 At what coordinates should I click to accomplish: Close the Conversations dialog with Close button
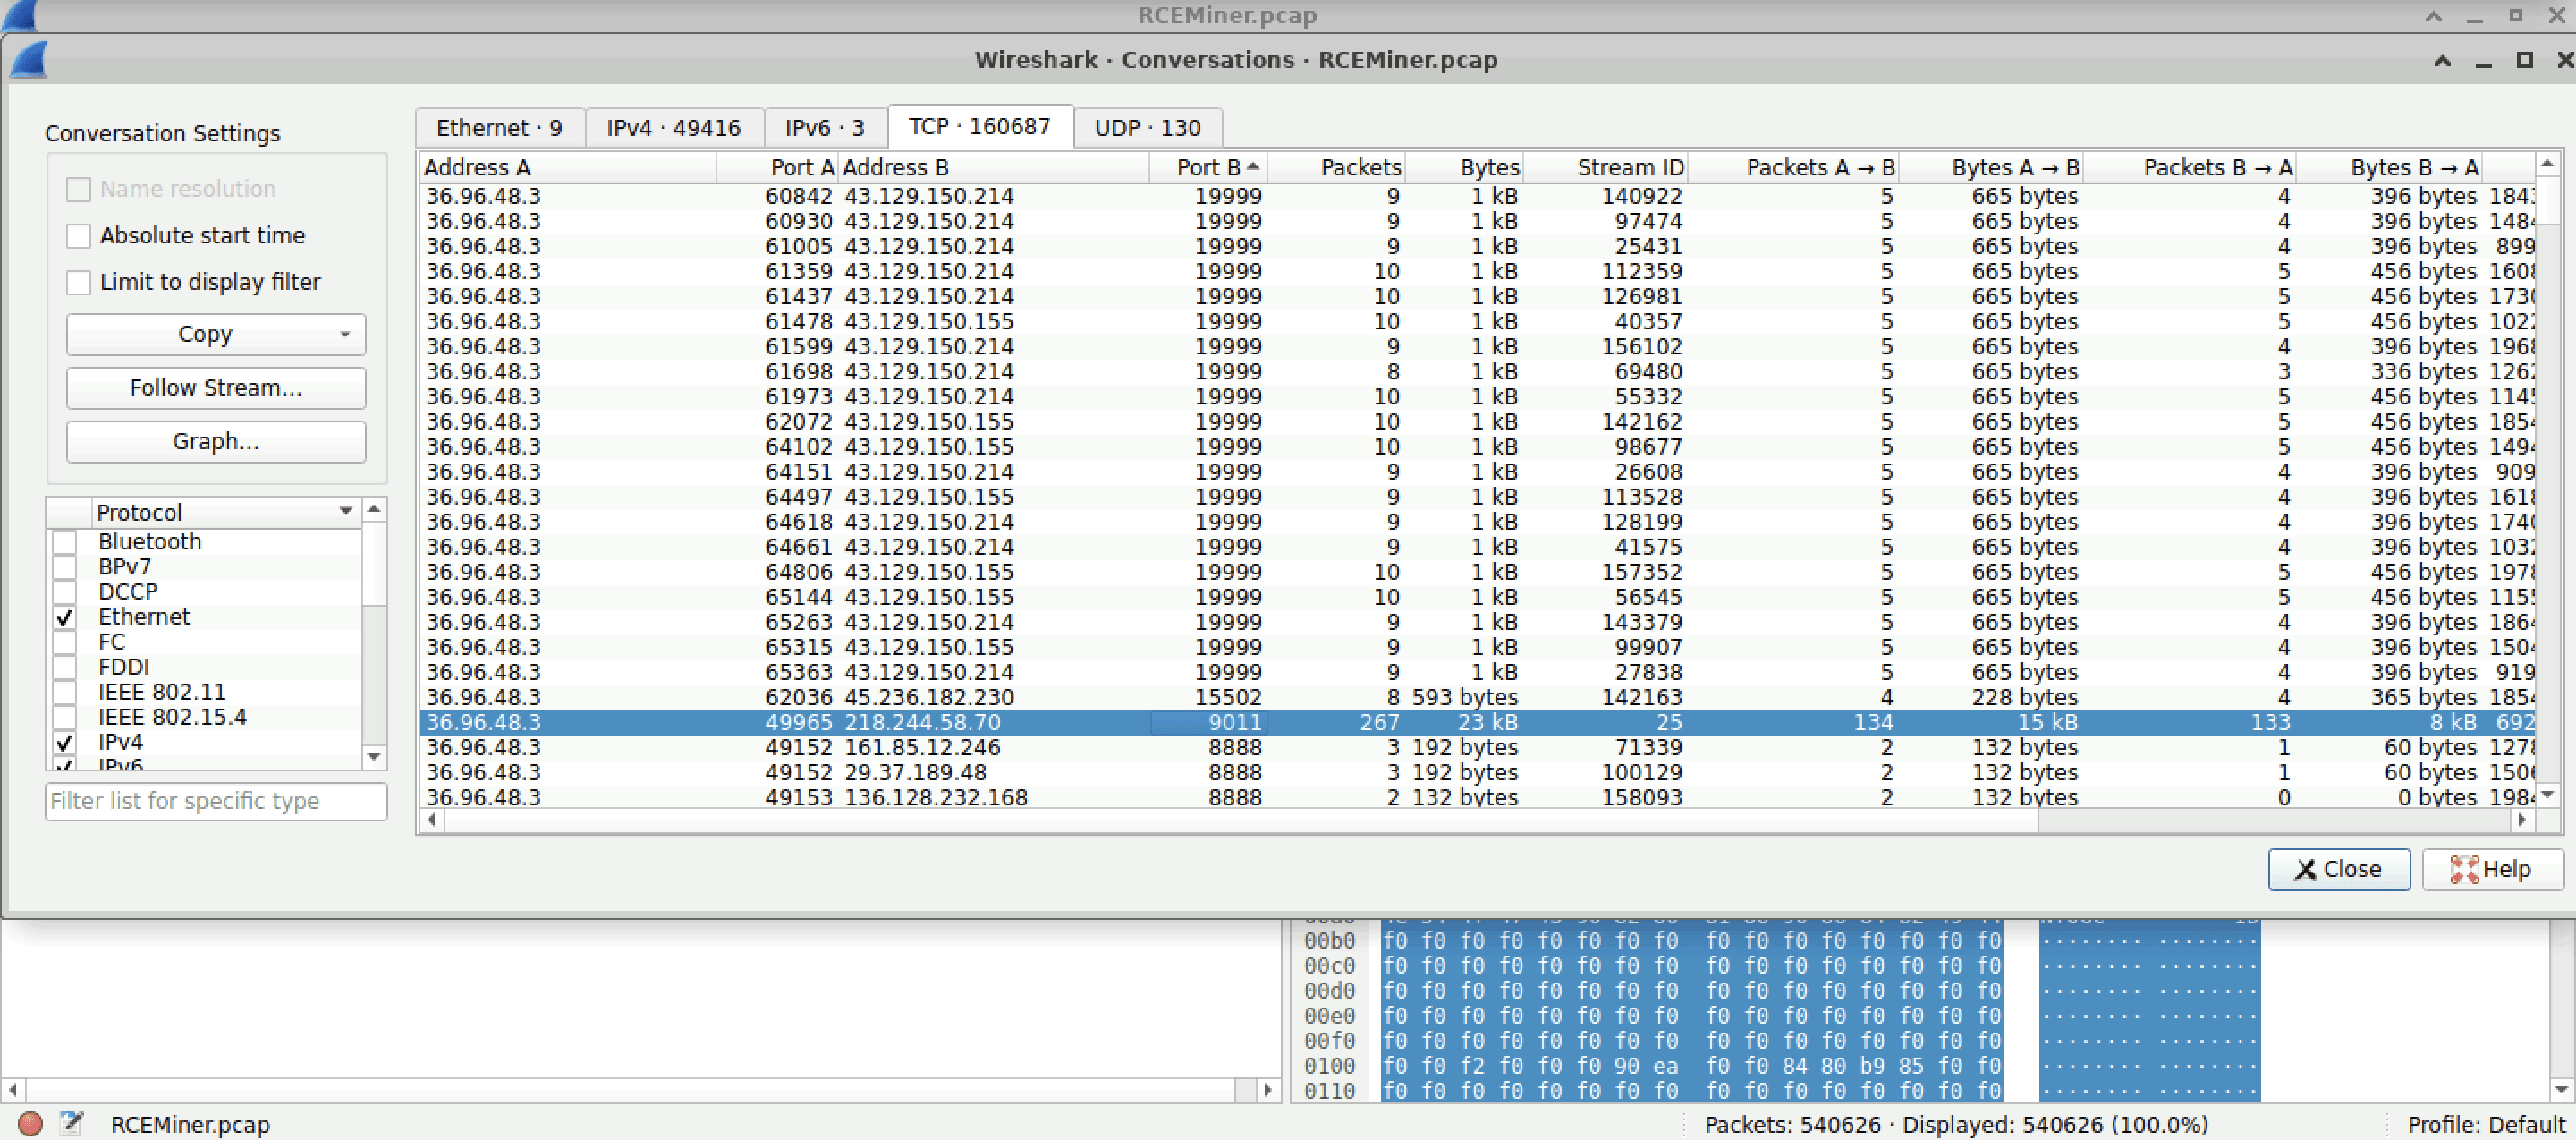(2339, 869)
